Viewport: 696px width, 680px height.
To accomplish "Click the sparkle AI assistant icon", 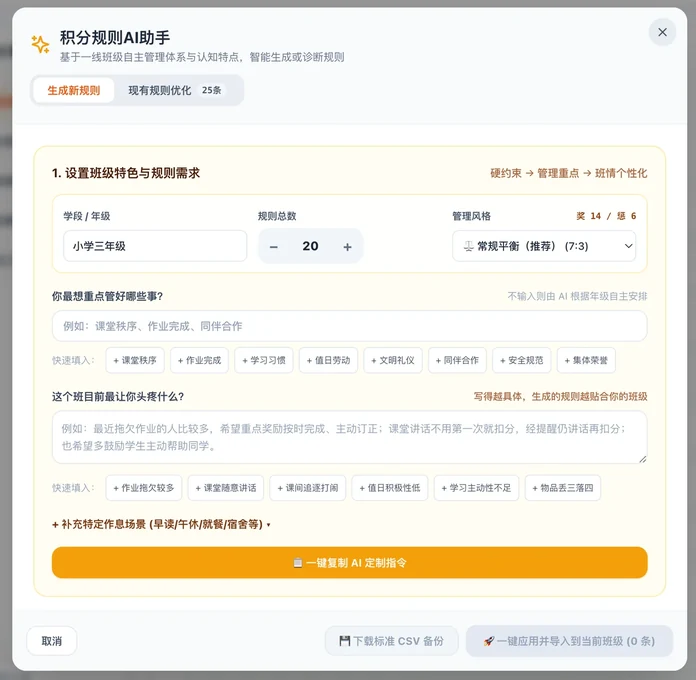I will pos(40,44).
